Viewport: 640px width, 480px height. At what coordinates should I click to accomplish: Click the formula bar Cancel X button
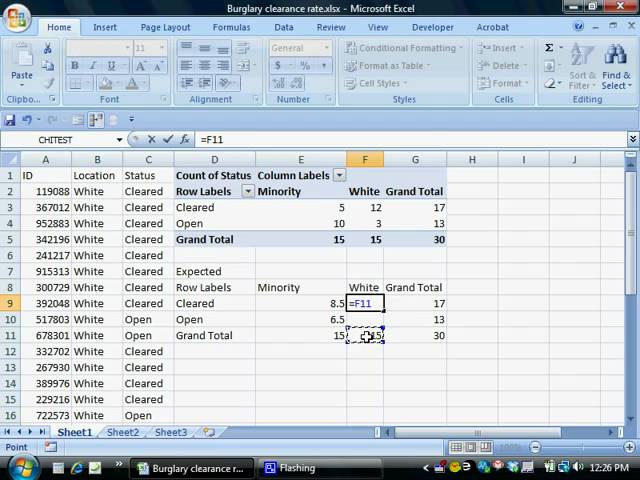click(x=151, y=140)
